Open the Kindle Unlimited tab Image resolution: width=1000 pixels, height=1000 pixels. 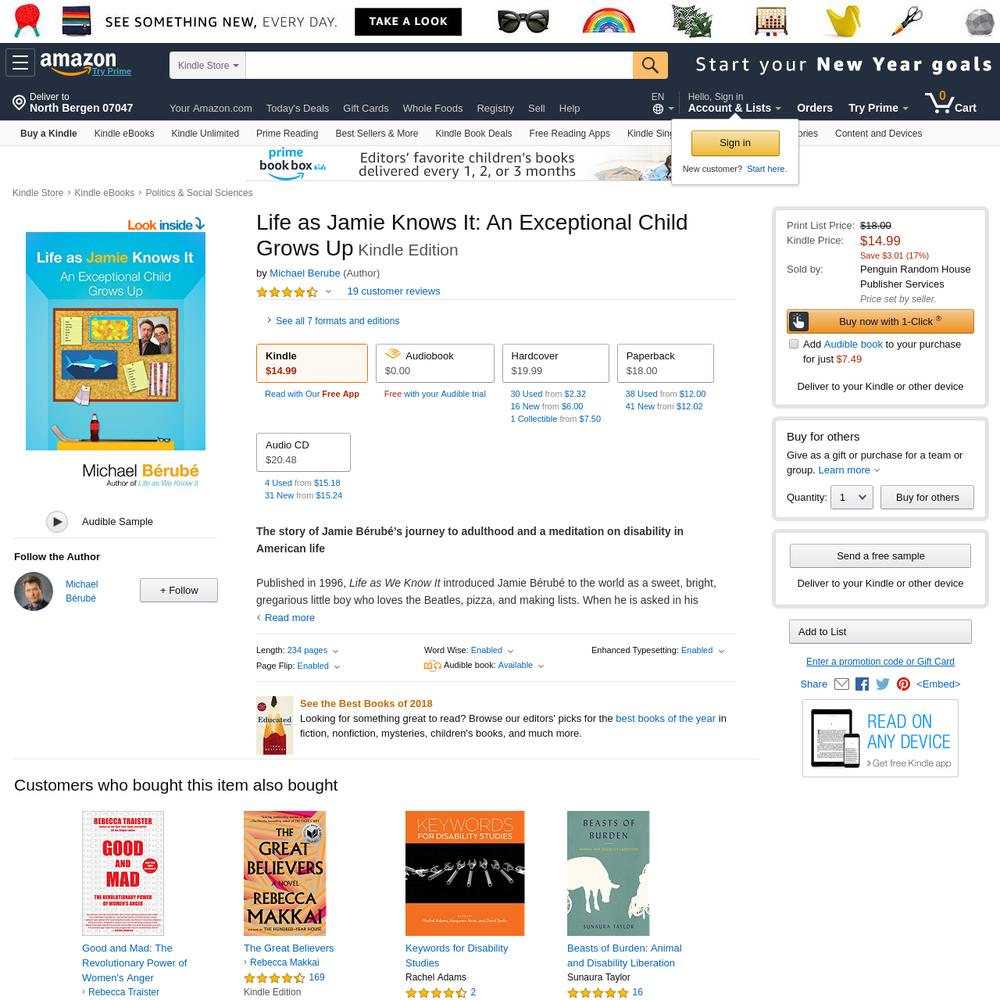[205, 133]
